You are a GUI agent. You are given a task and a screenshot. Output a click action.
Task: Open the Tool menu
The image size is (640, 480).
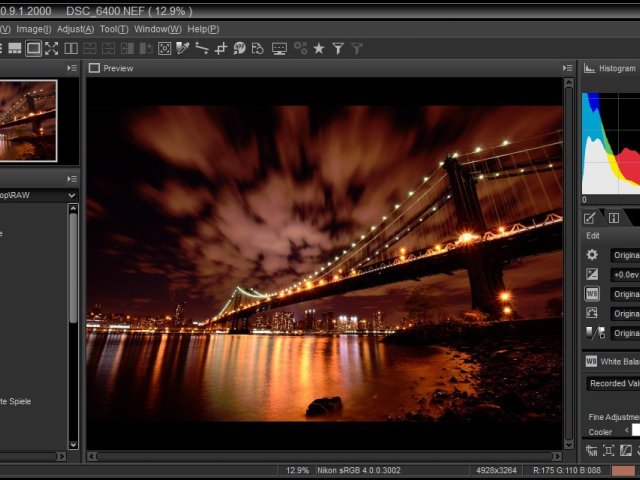[x=114, y=29]
